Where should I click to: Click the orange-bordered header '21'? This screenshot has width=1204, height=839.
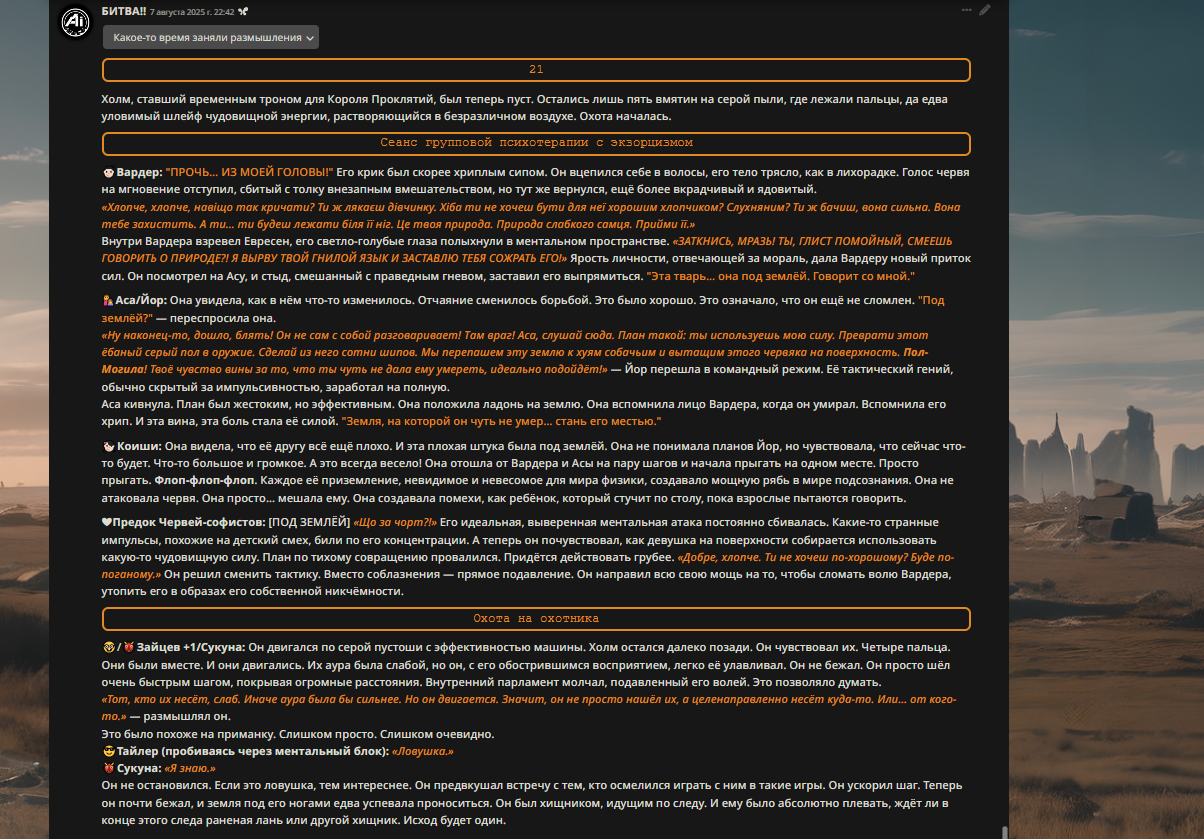pyautogui.click(x=536, y=70)
